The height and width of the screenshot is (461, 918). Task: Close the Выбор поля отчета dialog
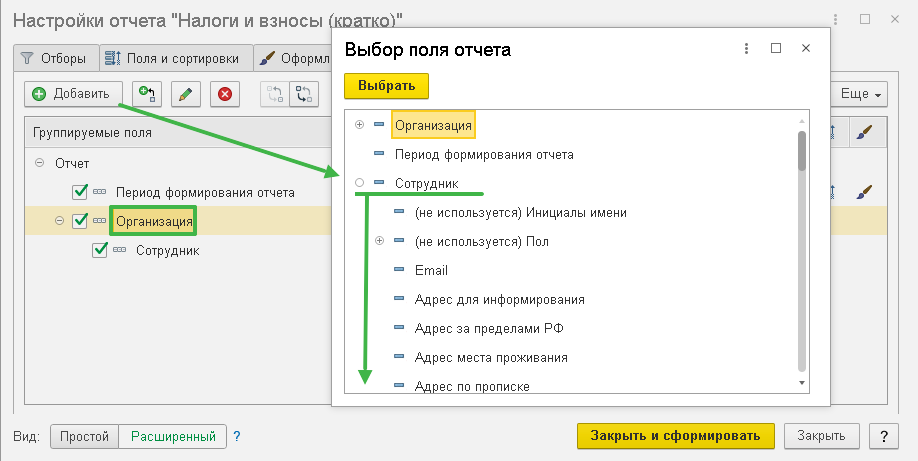tap(806, 49)
